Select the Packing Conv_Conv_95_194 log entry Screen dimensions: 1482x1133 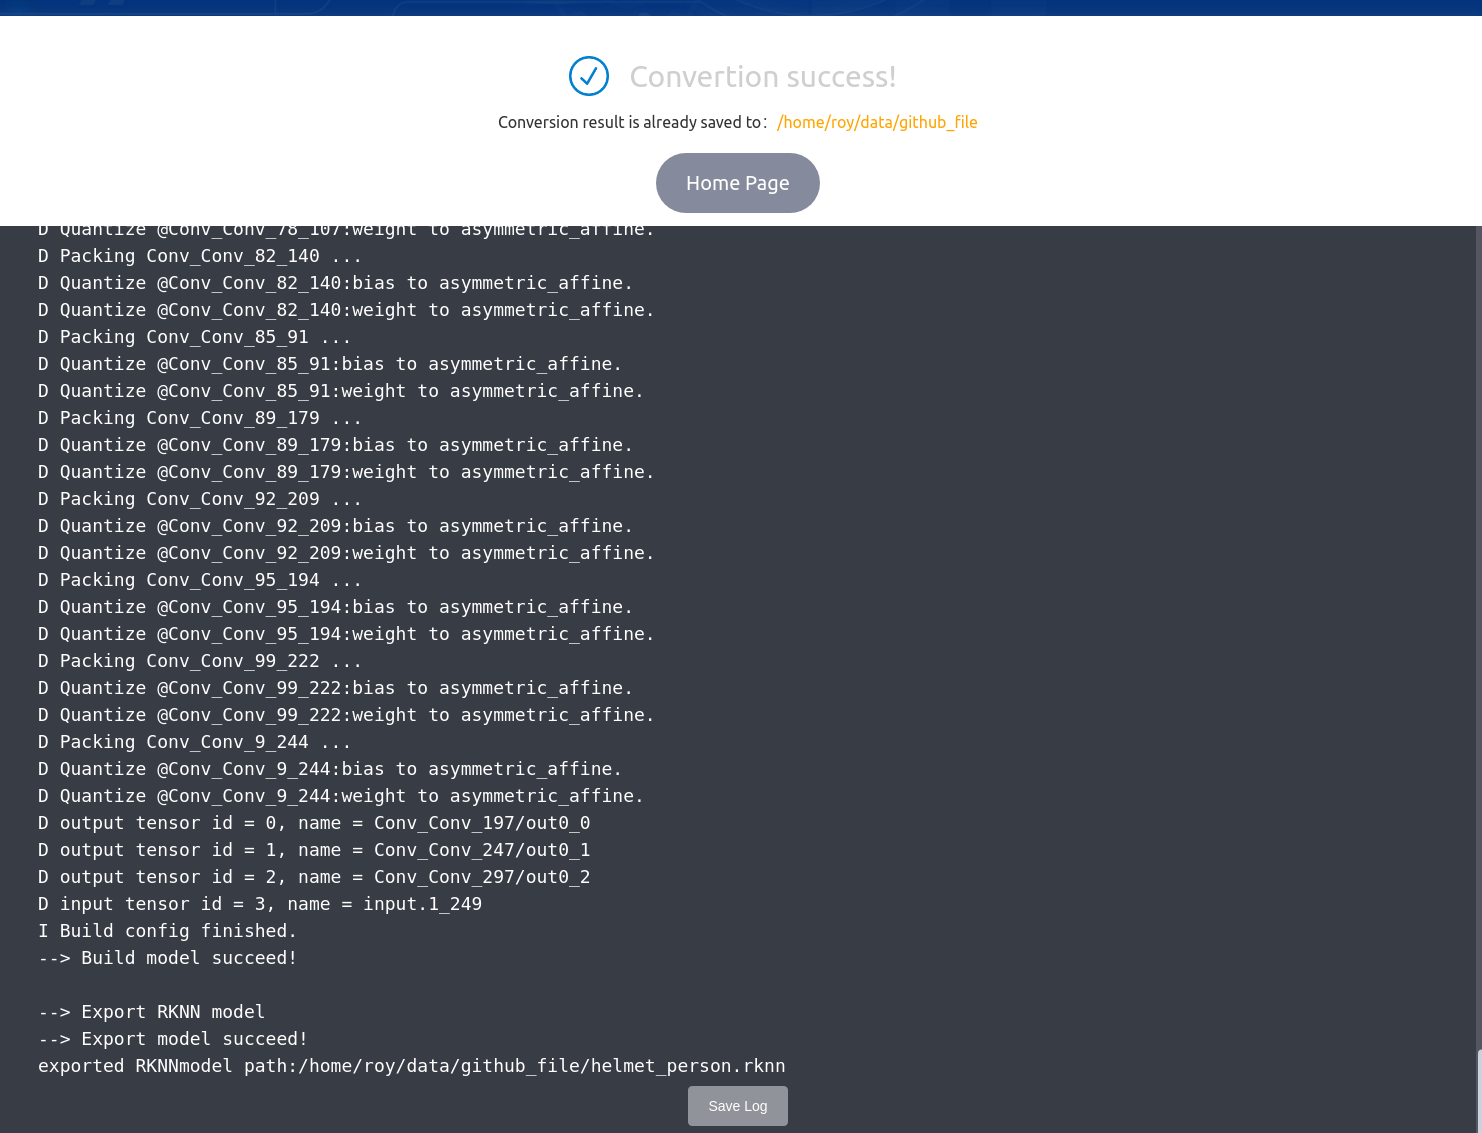(x=199, y=579)
